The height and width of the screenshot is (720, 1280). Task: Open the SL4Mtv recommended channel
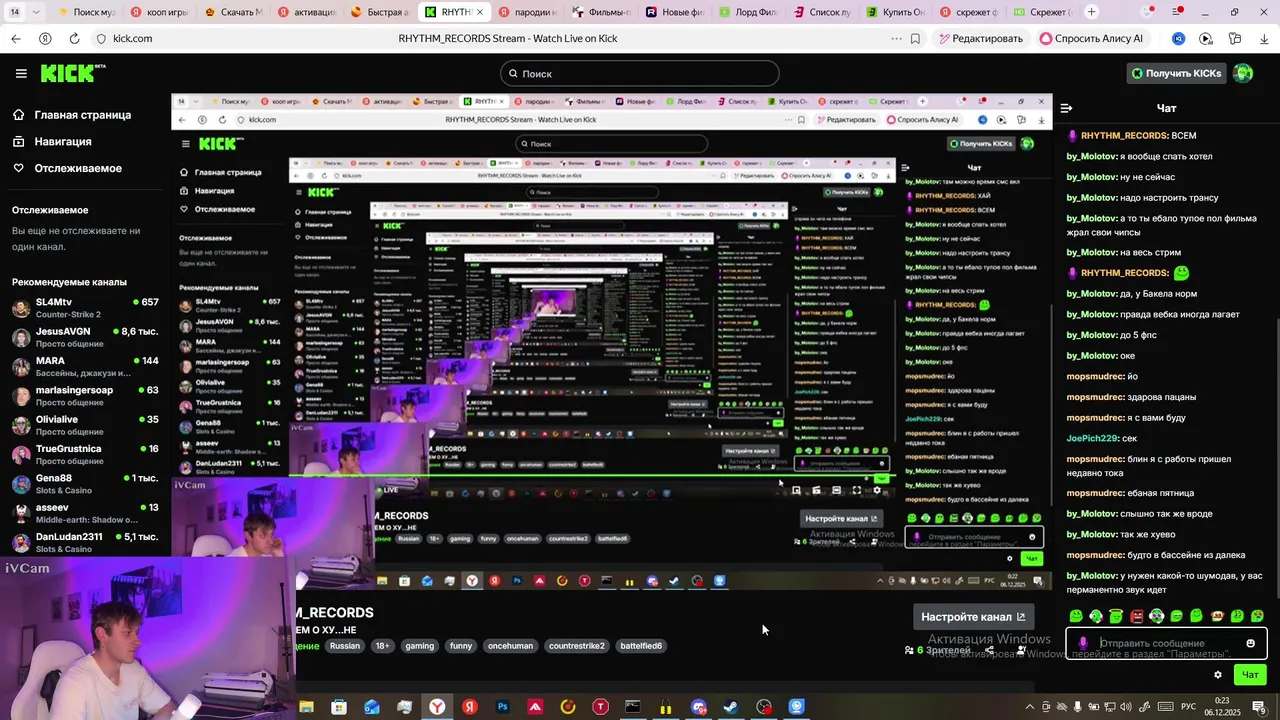click(85, 307)
